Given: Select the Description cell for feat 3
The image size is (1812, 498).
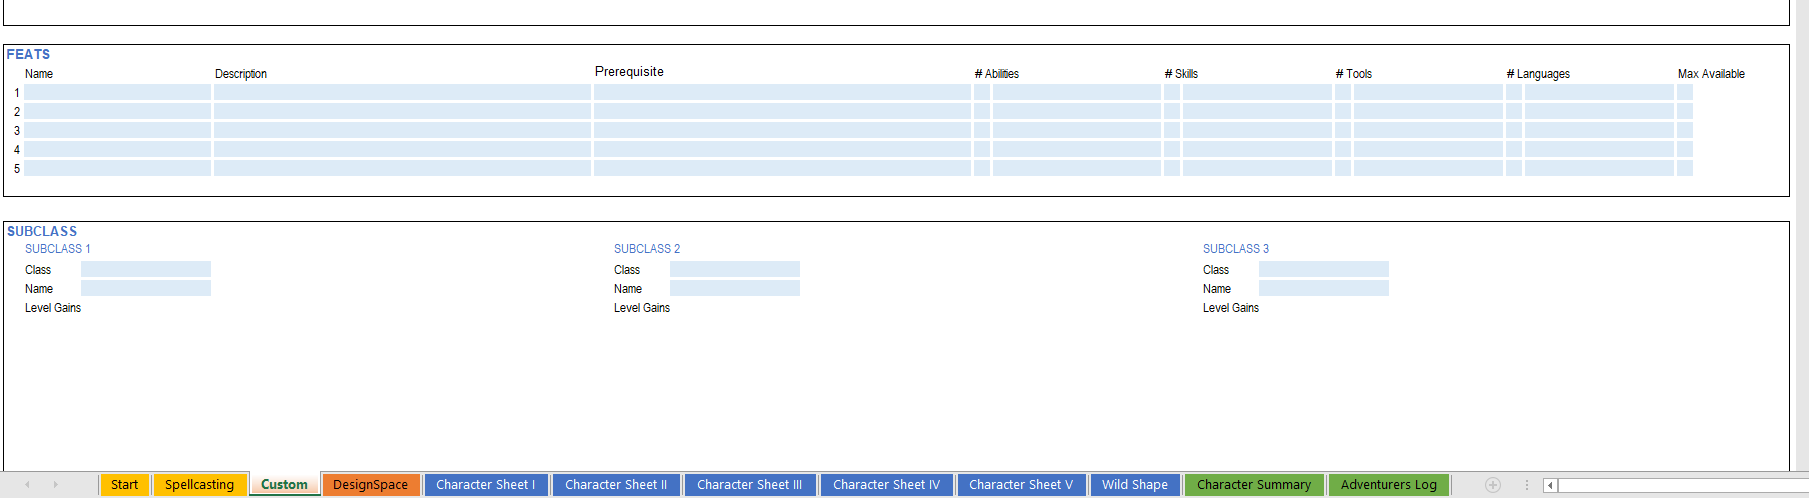Looking at the screenshot, I should pyautogui.click(x=401, y=130).
